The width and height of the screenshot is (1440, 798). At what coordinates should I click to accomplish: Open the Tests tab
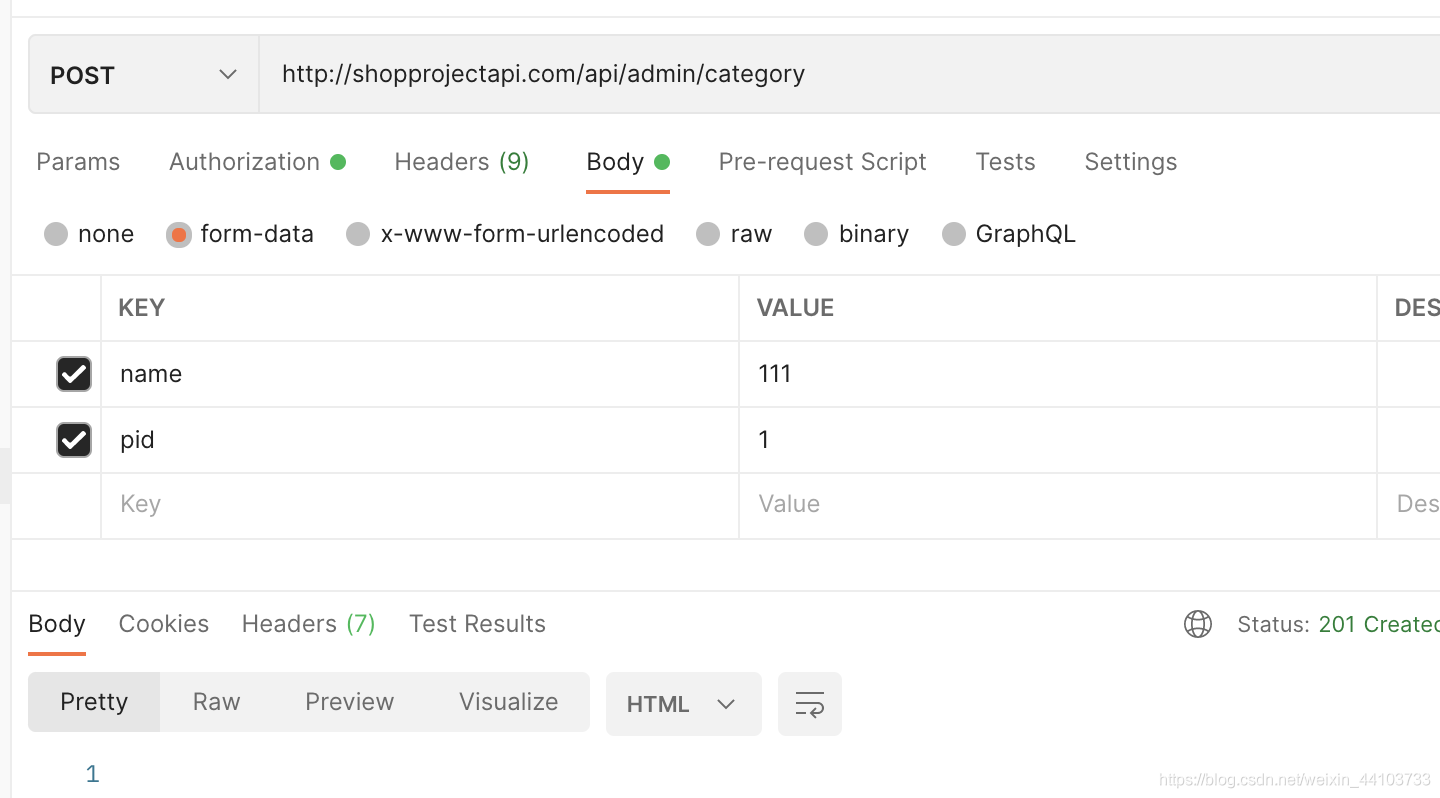pyautogui.click(x=1005, y=162)
